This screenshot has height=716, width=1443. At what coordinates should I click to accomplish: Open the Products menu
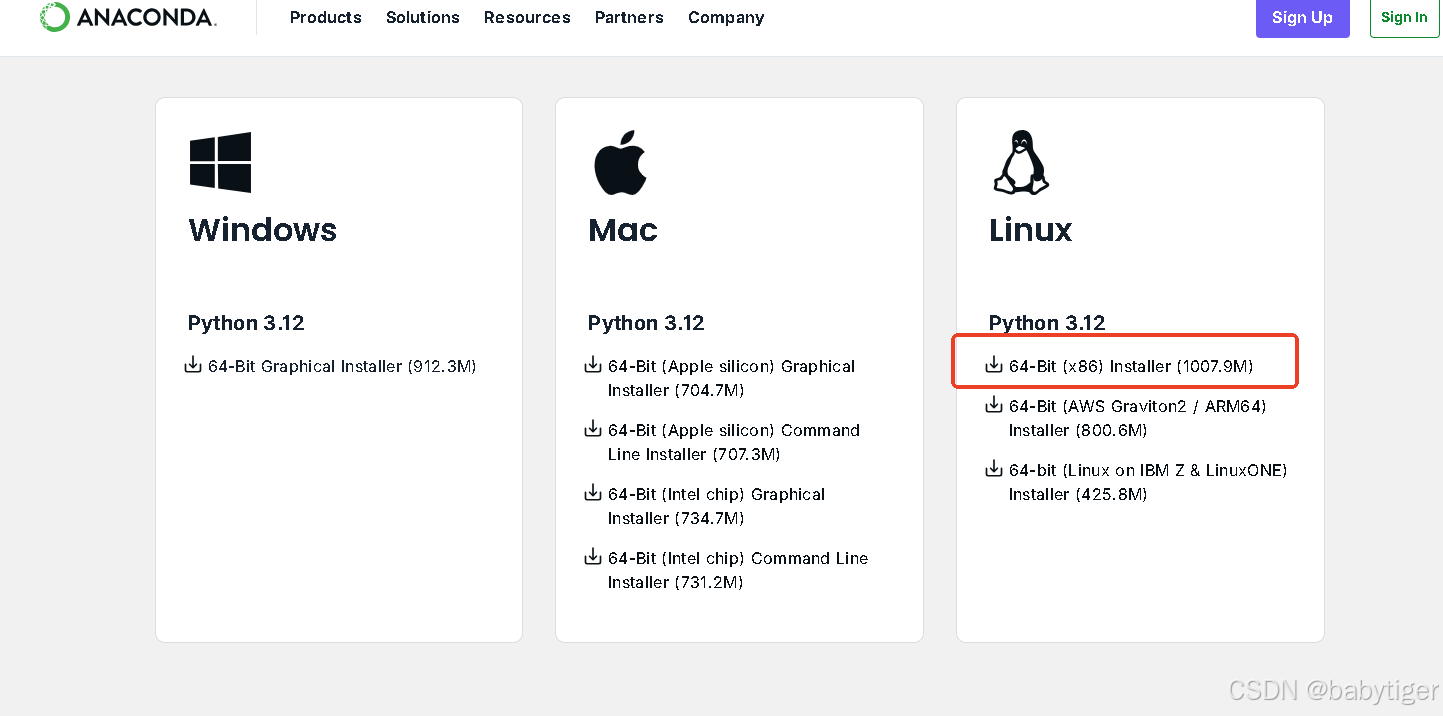tap(326, 17)
